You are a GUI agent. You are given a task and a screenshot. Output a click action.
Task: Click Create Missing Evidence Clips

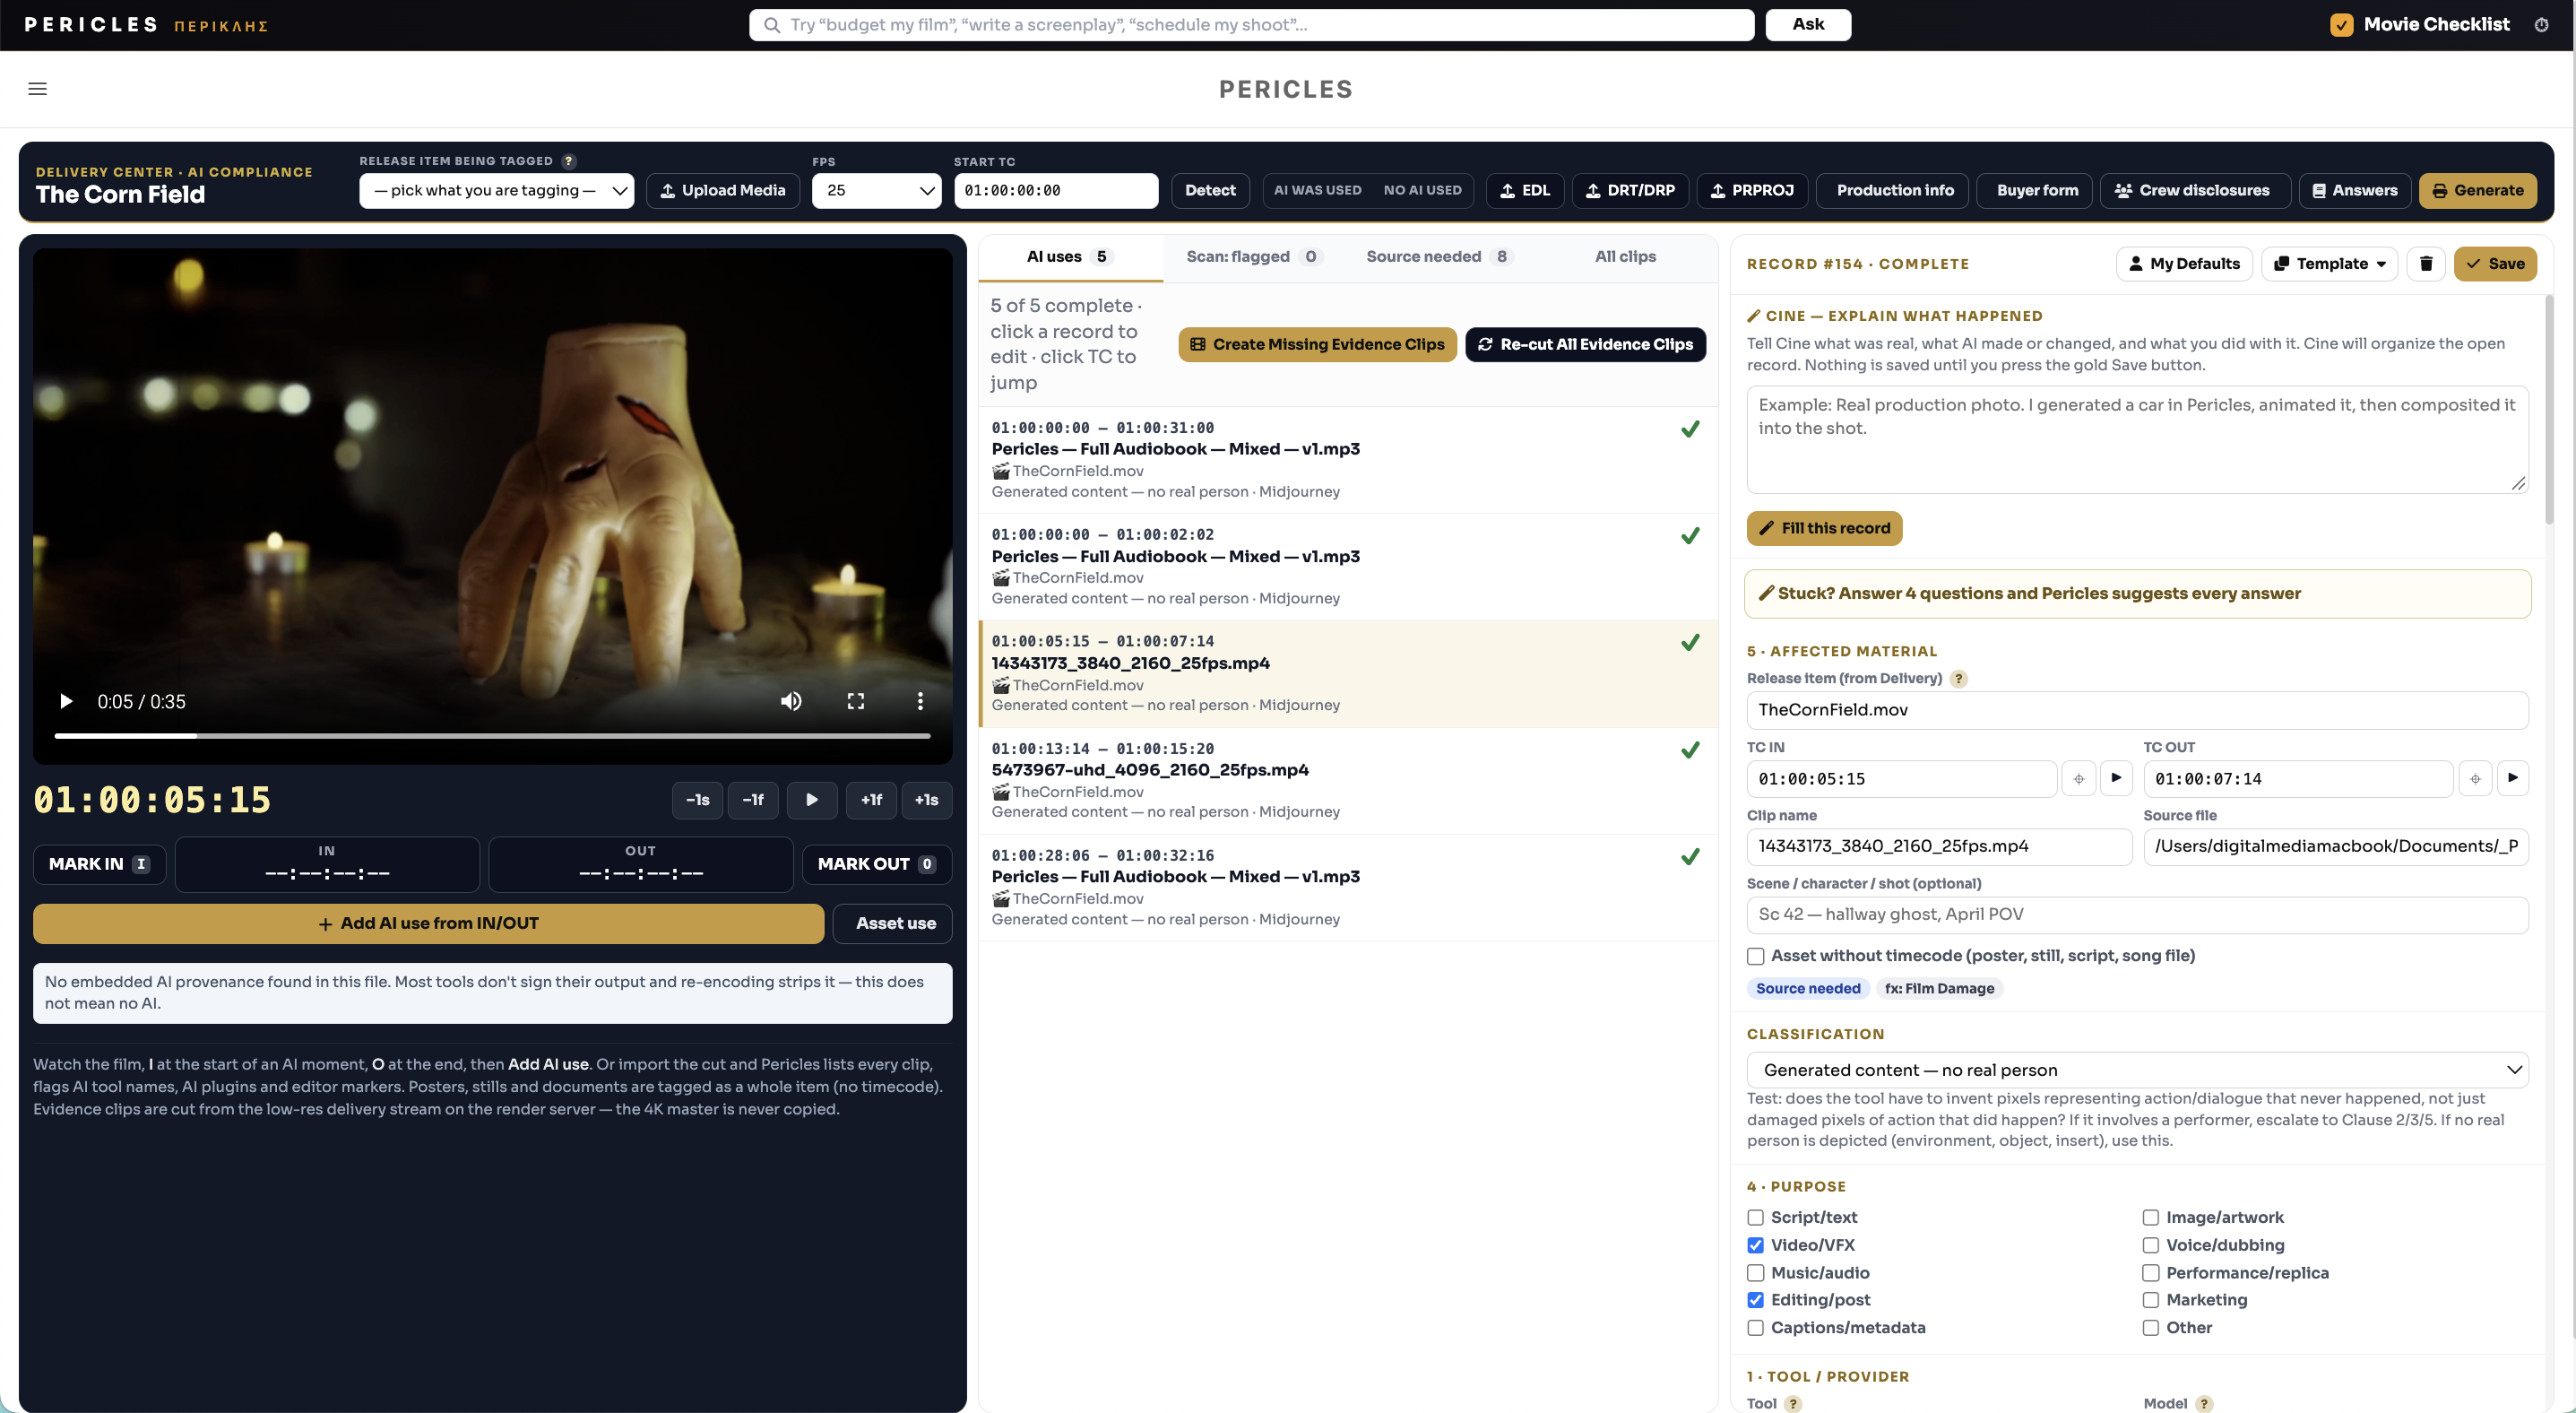click(x=1317, y=344)
